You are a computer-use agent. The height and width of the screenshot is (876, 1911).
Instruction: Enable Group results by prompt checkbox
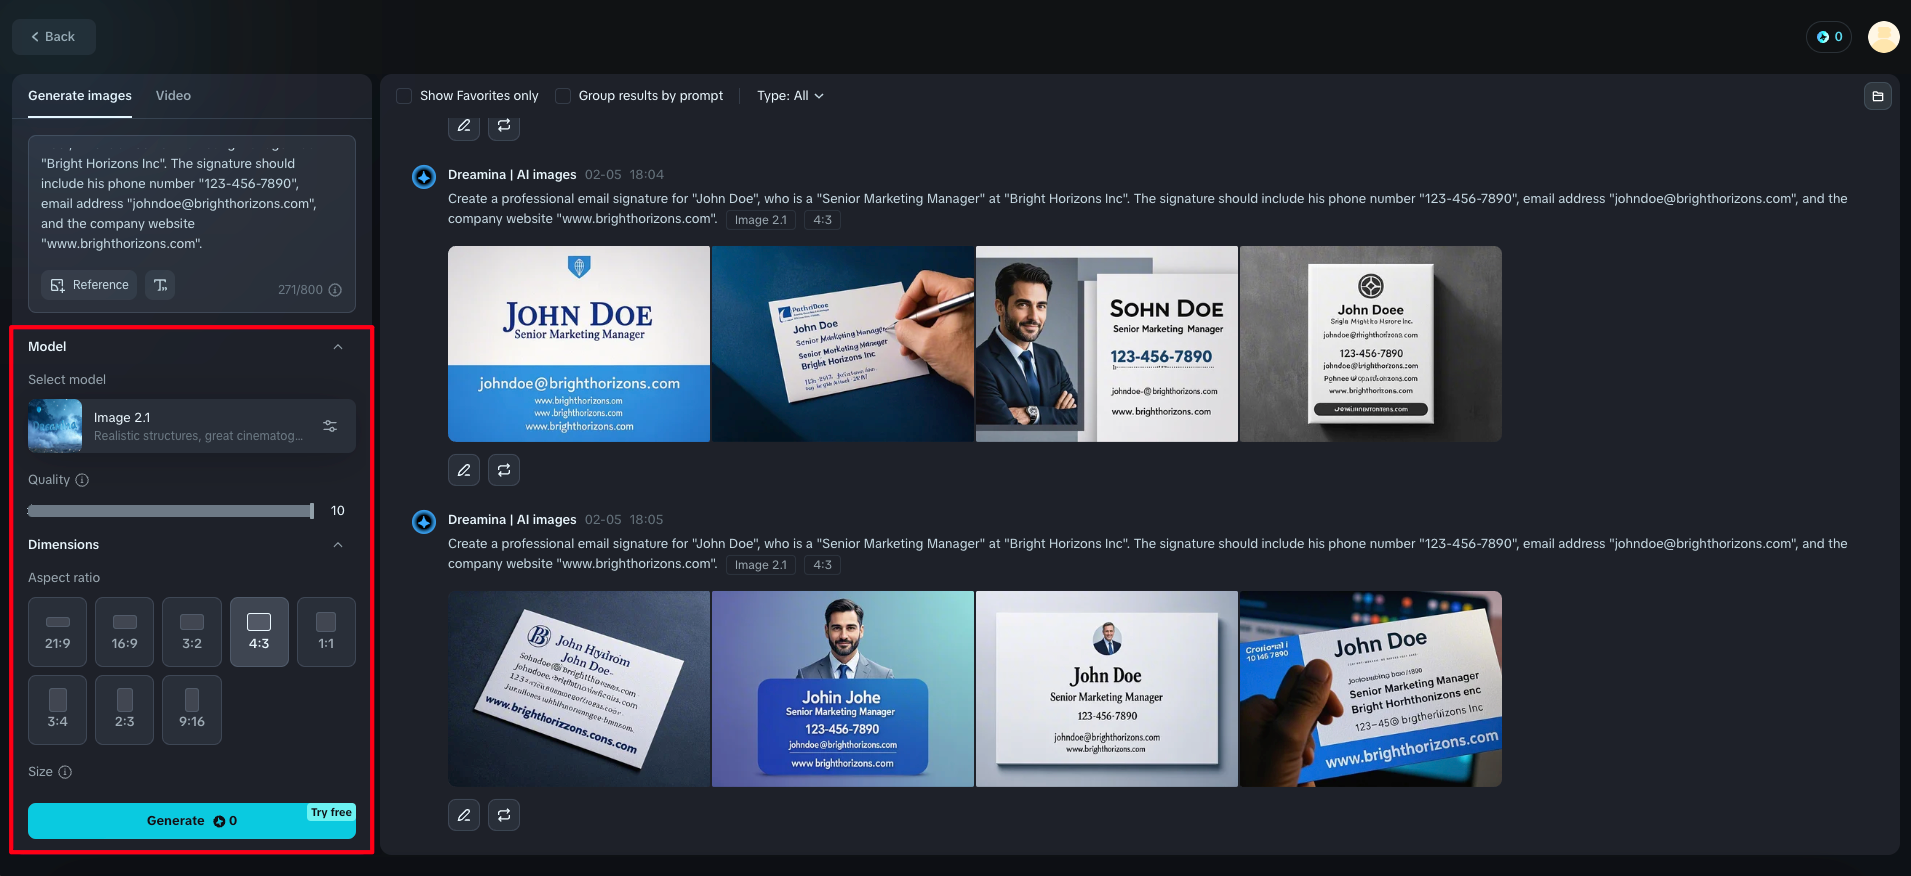(563, 96)
